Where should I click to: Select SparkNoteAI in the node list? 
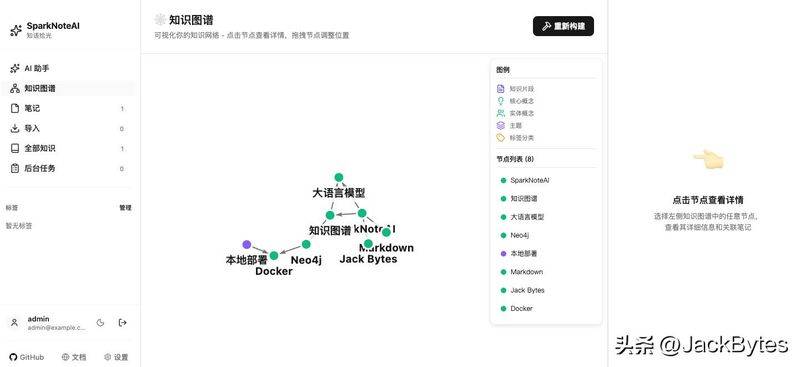(546, 180)
